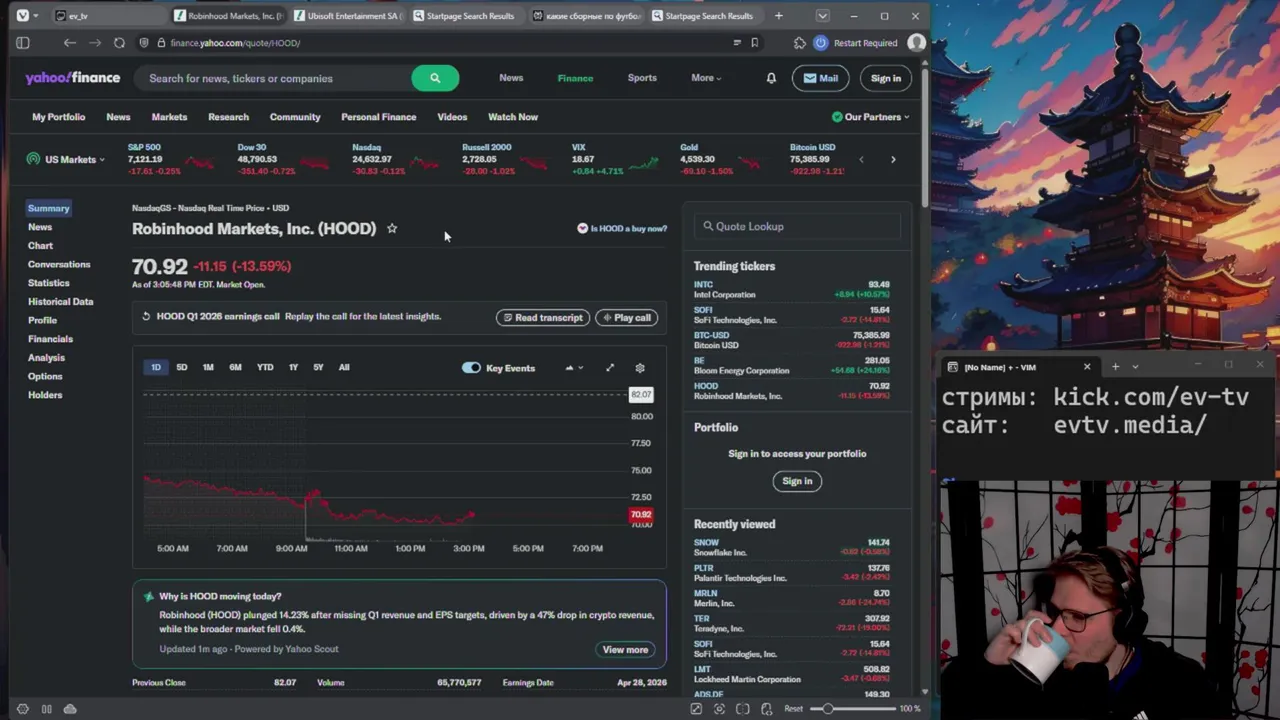Open reader view icon in address bar

pyautogui.click(x=737, y=43)
